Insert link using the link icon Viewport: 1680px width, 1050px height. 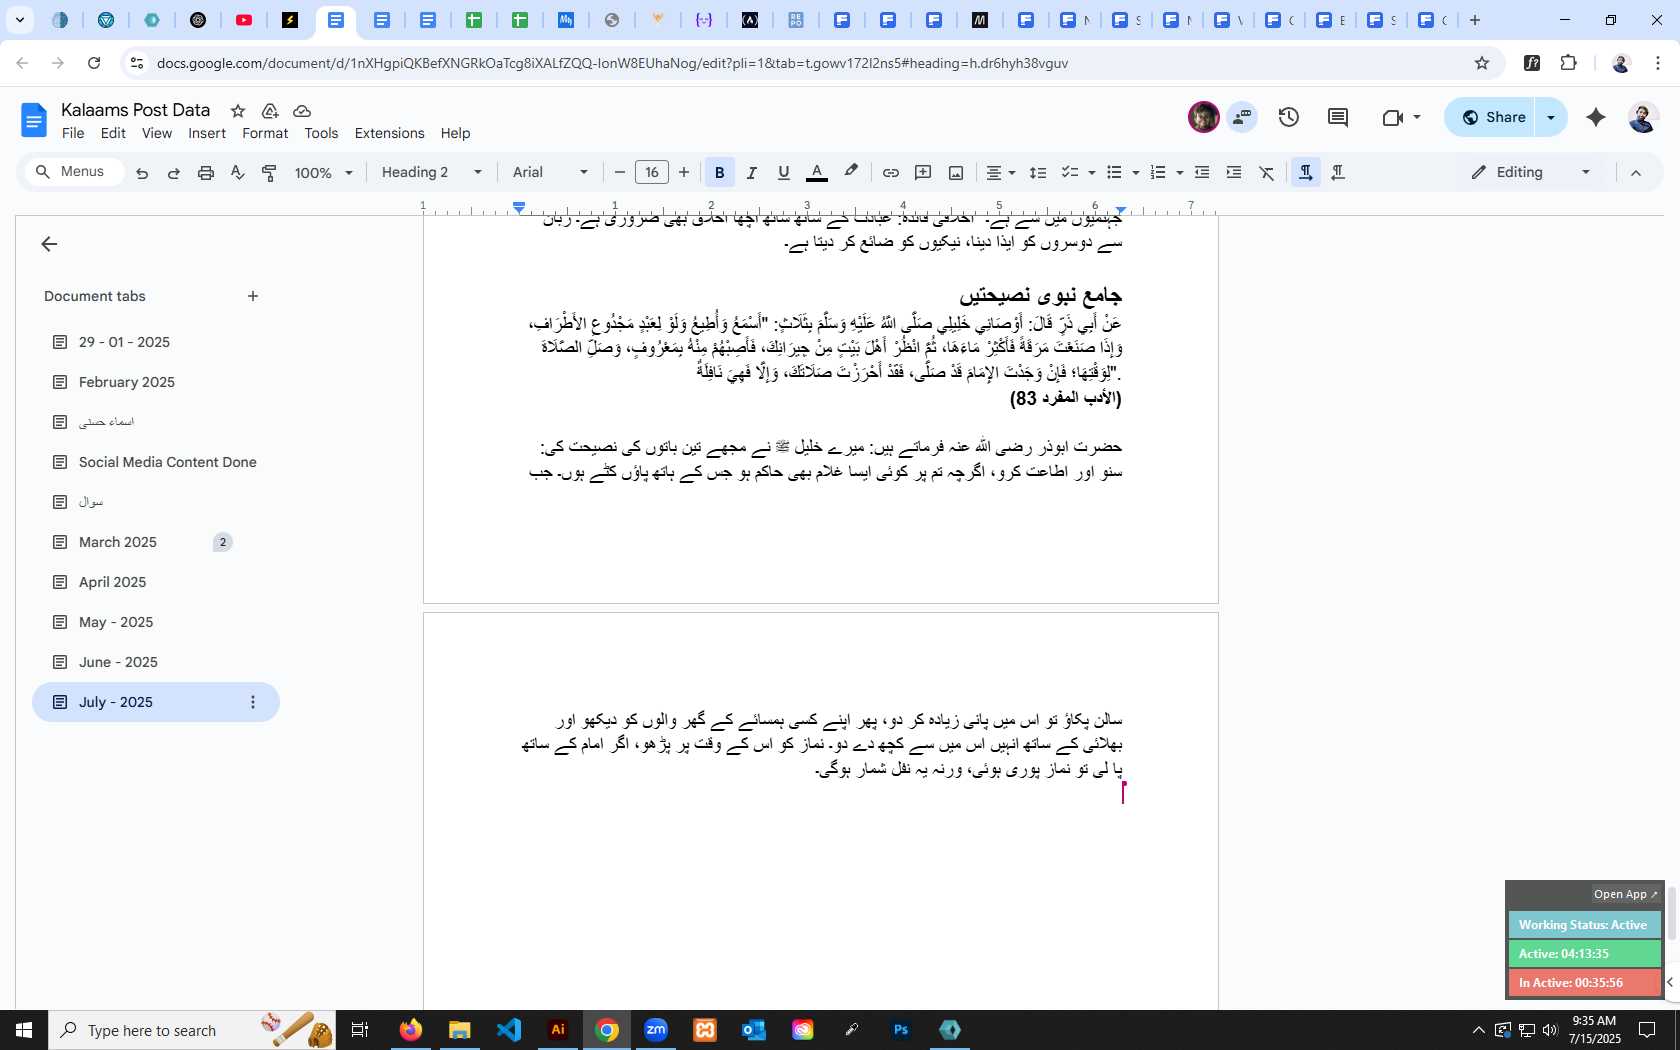point(890,173)
